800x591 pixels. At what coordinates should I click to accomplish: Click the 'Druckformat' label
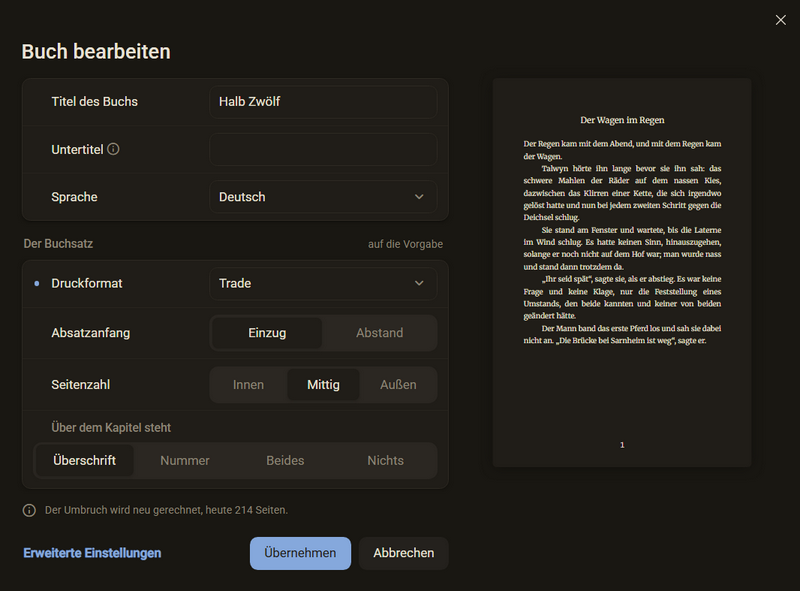pyautogui.click(x=87, y=283)
